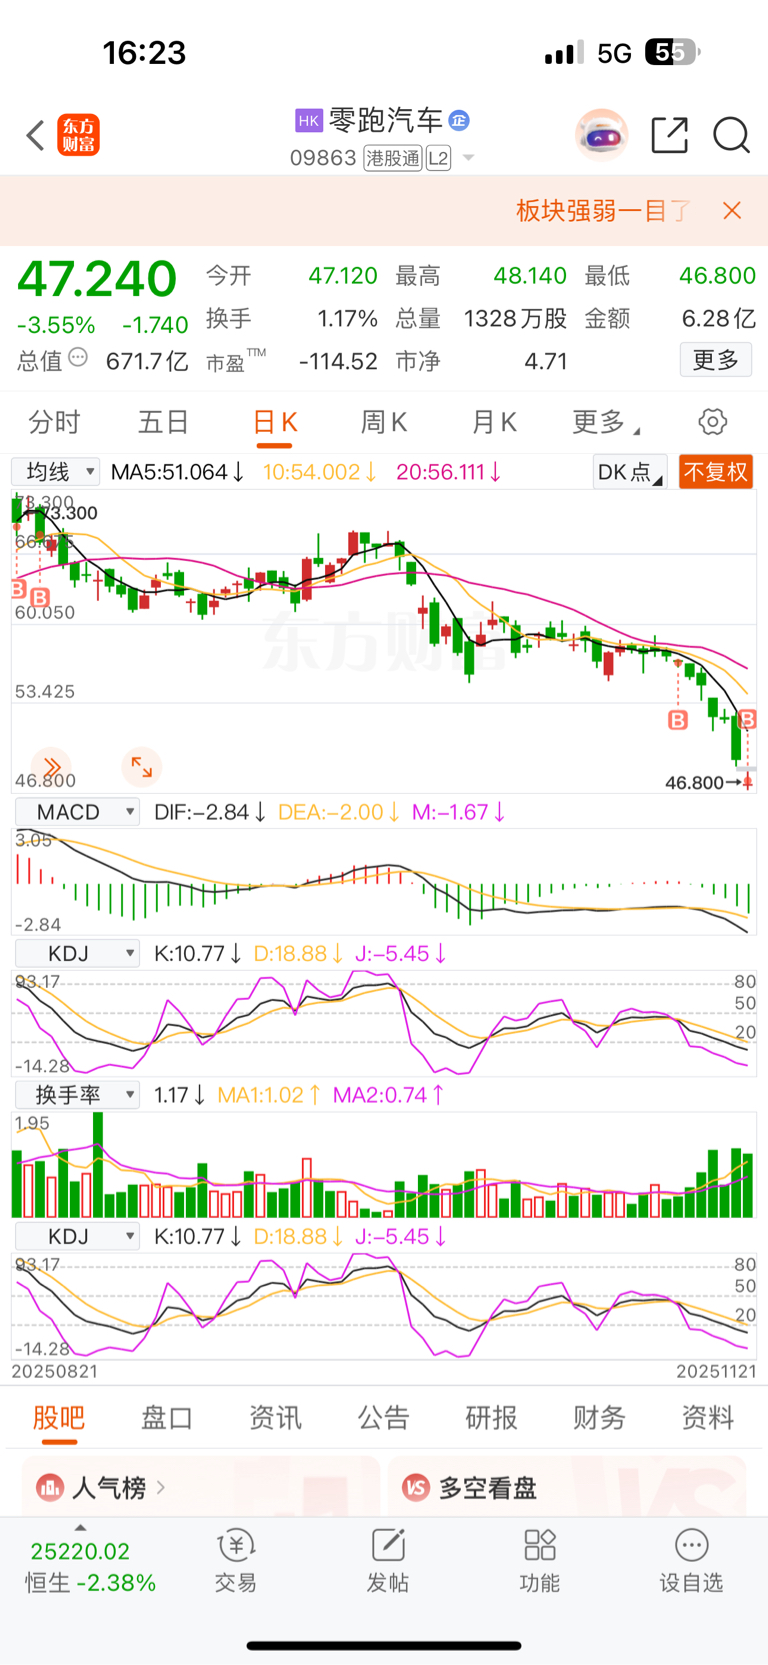Tap the B marker at the chart's left edge
Screen dimensions: 768x1665
(x=18, y=590)
